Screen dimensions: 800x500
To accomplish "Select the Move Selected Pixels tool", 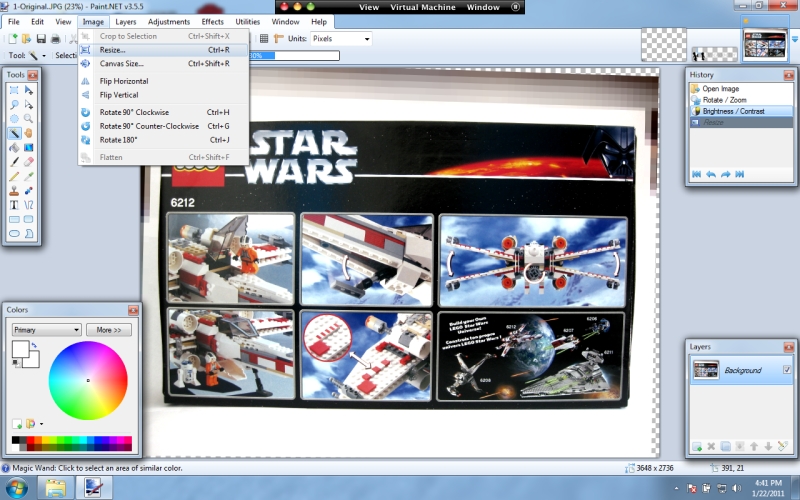I will pyautogui.click(x=29, y=90).
